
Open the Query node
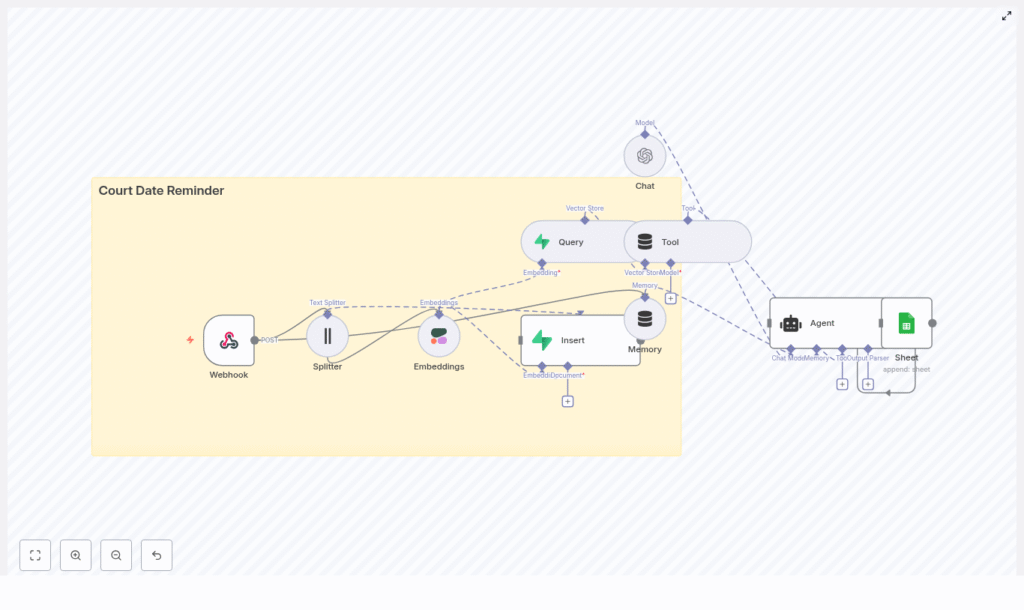[x=570, y=241]
